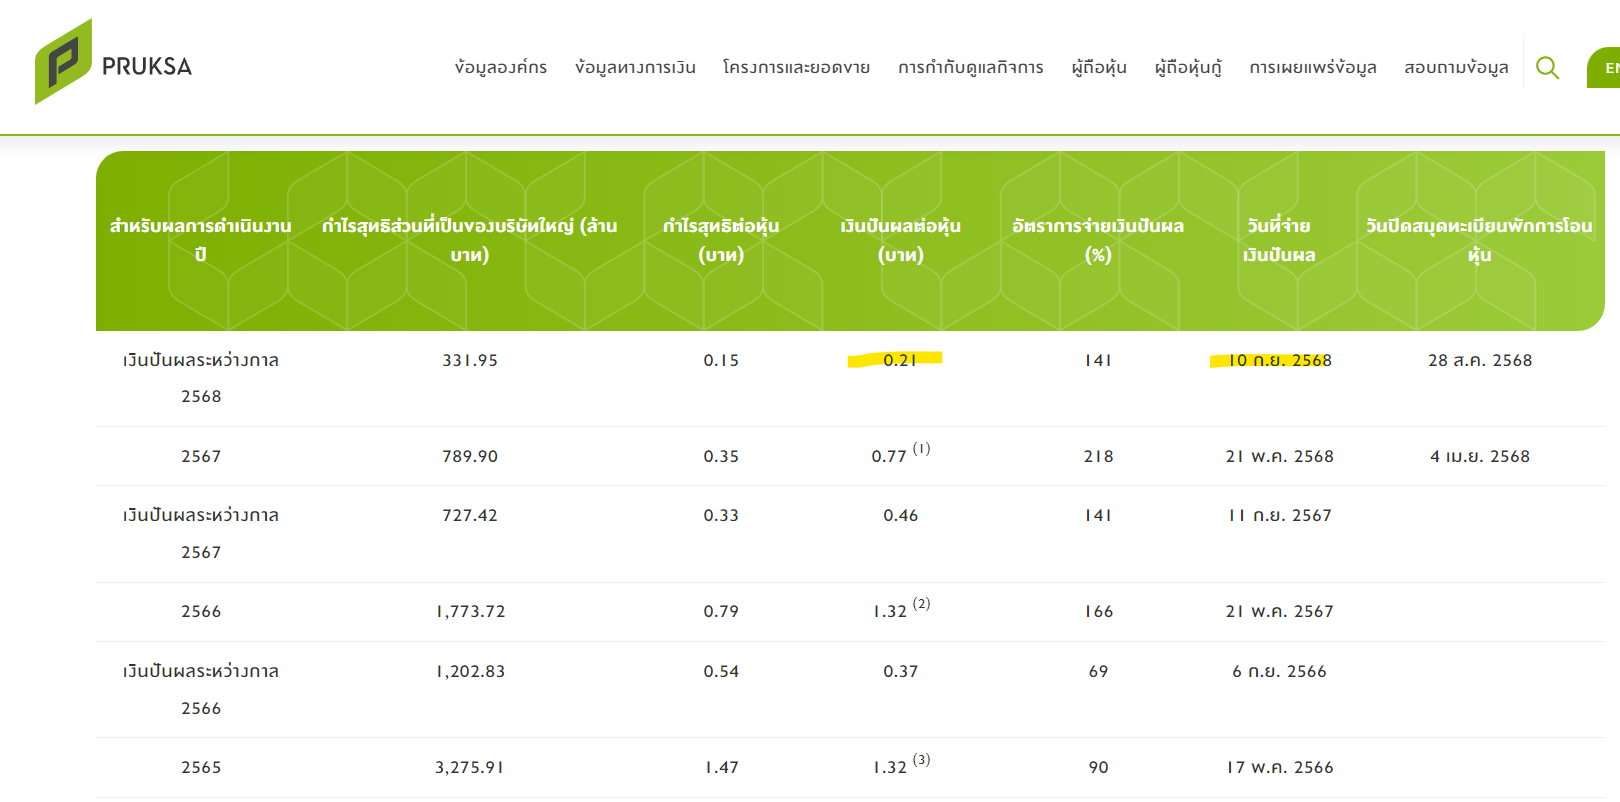The width and height of the screenshot is (1620, 802).
Task: Open the โครงการและยอดขาย menu
Action: point(797,67)
